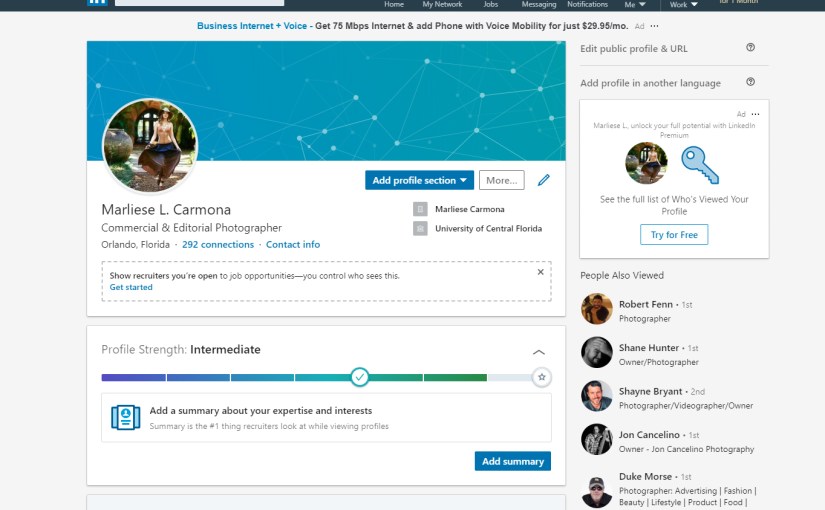This screenshot has width=825, height=510.
Task: Click the profile thumbnail in Premium ad
Action: (646, 163)
